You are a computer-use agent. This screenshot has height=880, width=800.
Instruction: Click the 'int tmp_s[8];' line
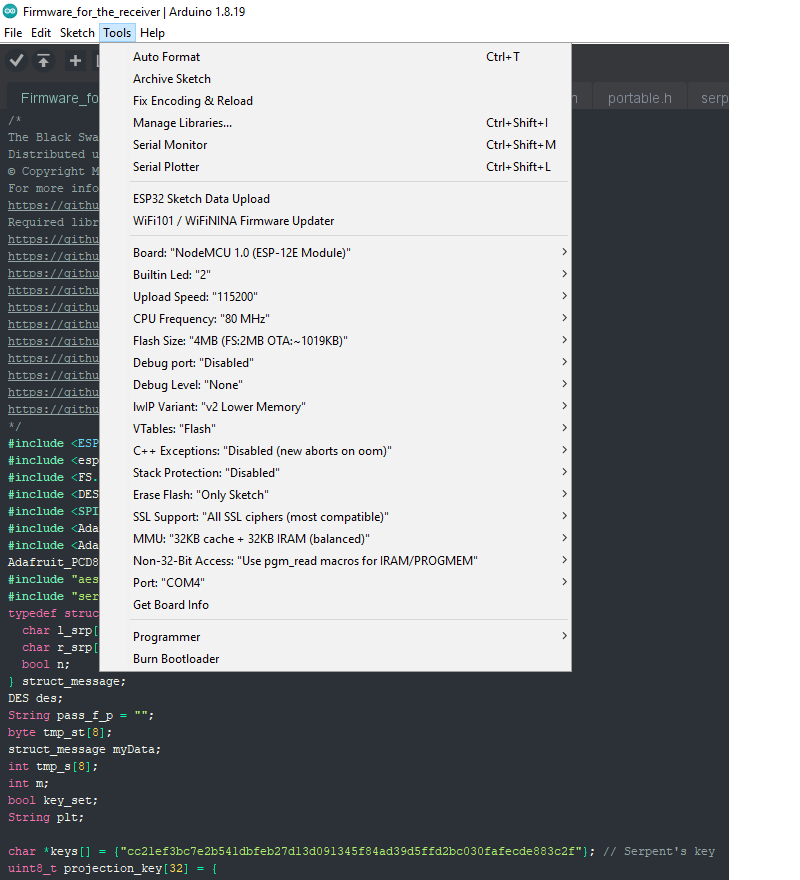(x=53, y=766)
